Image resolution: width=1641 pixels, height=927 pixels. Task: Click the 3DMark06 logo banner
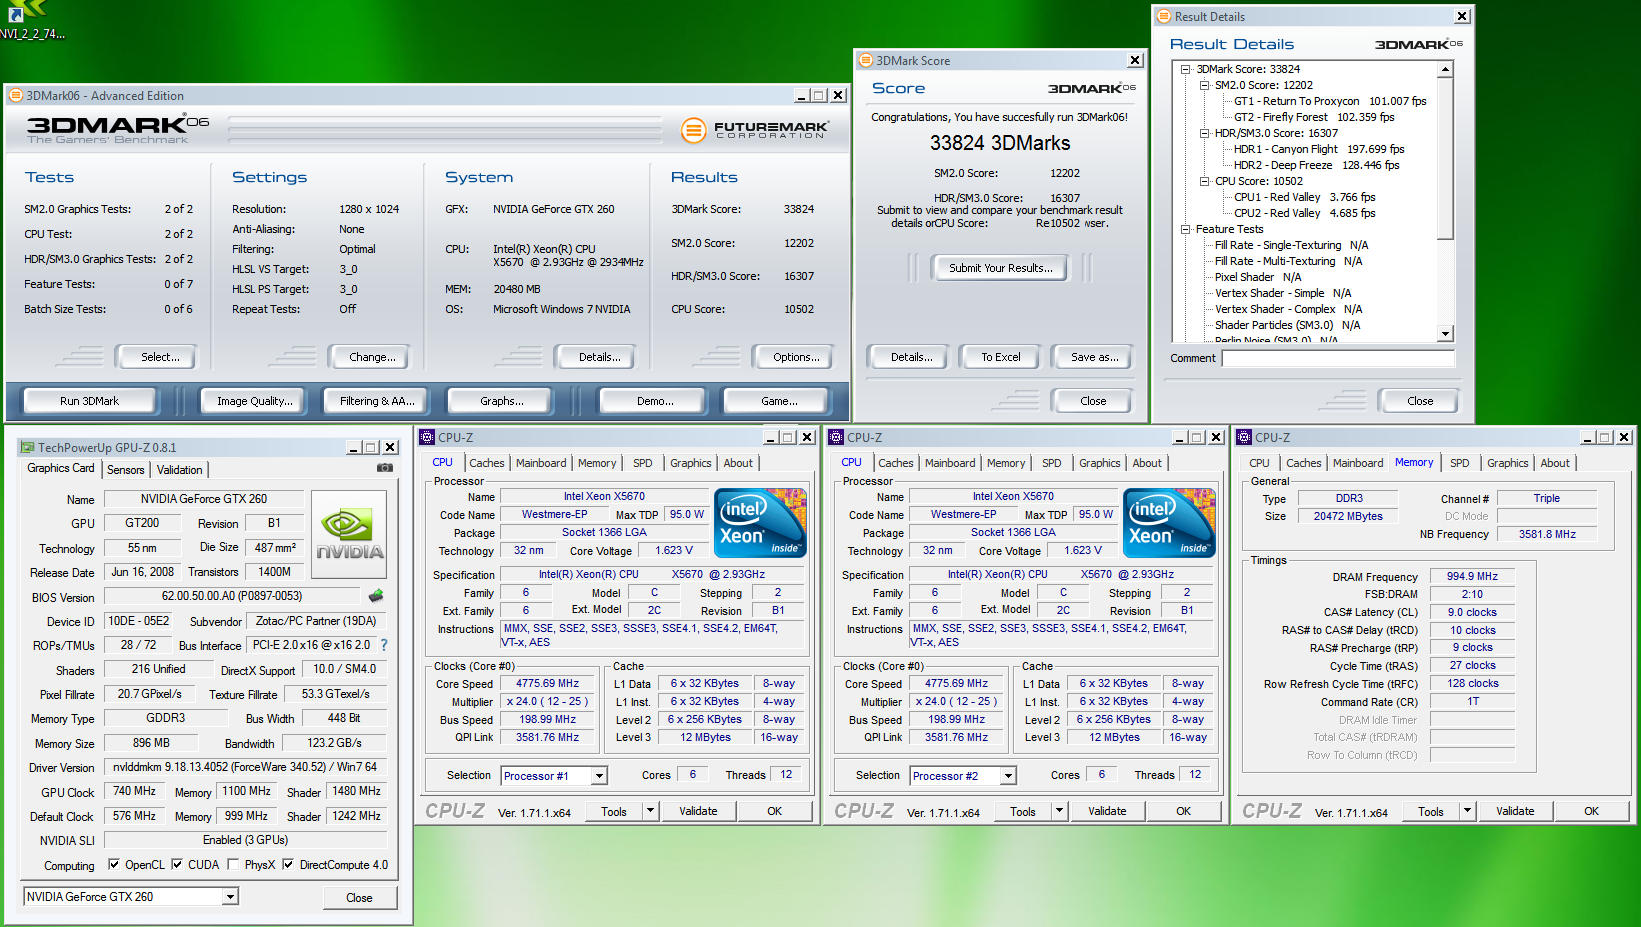point(118,129)
